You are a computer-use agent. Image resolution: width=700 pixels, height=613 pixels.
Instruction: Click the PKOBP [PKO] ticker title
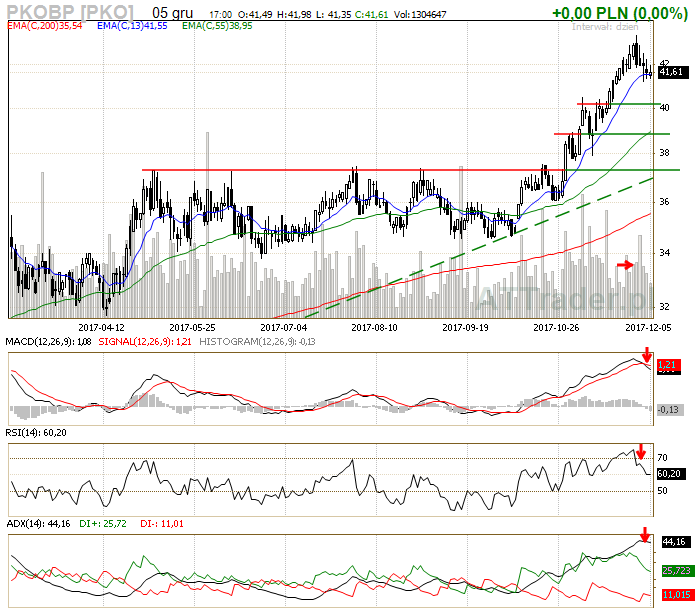pos(70,12)
